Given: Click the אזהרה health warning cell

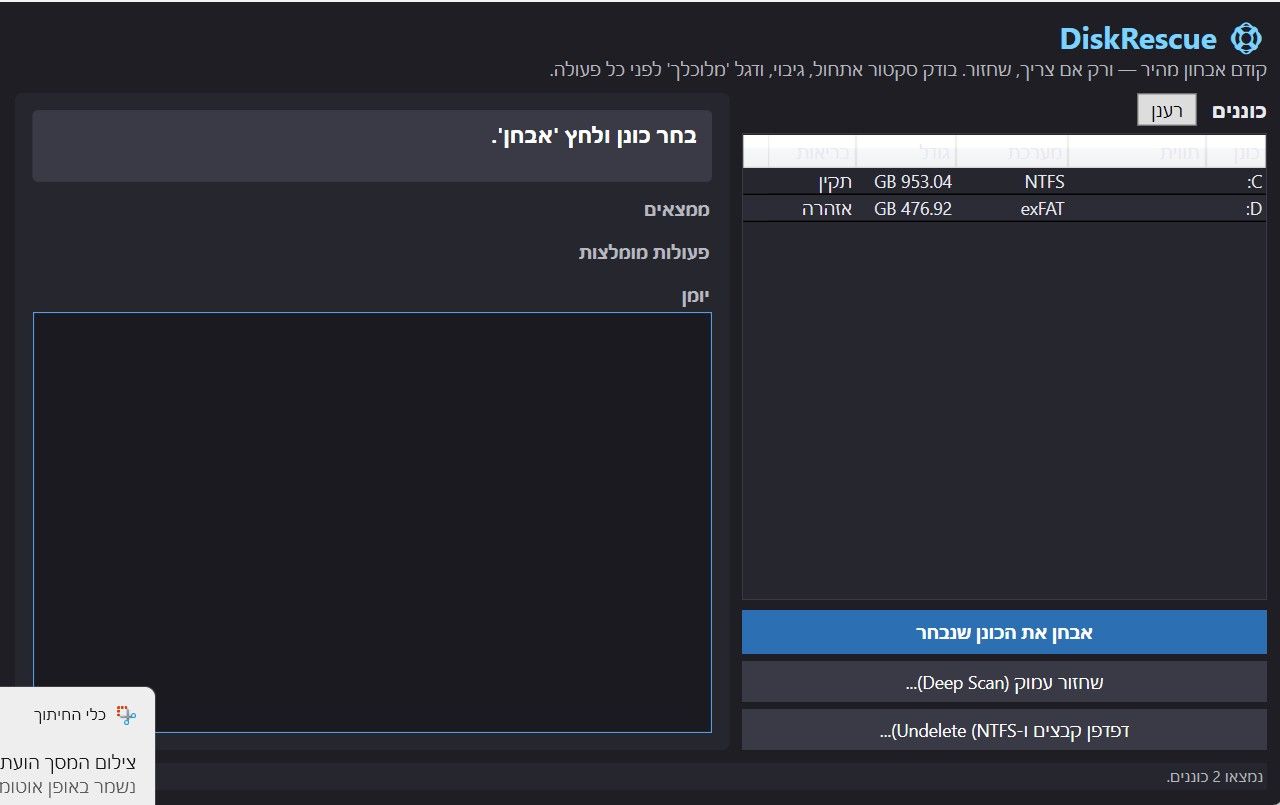Looking at the screenshot, I should pos(827,209).
